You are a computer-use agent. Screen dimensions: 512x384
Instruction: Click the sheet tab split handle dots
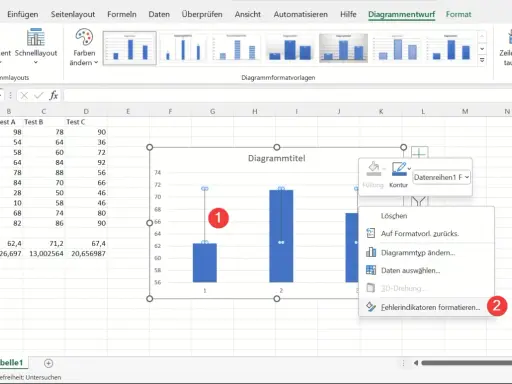403,363
